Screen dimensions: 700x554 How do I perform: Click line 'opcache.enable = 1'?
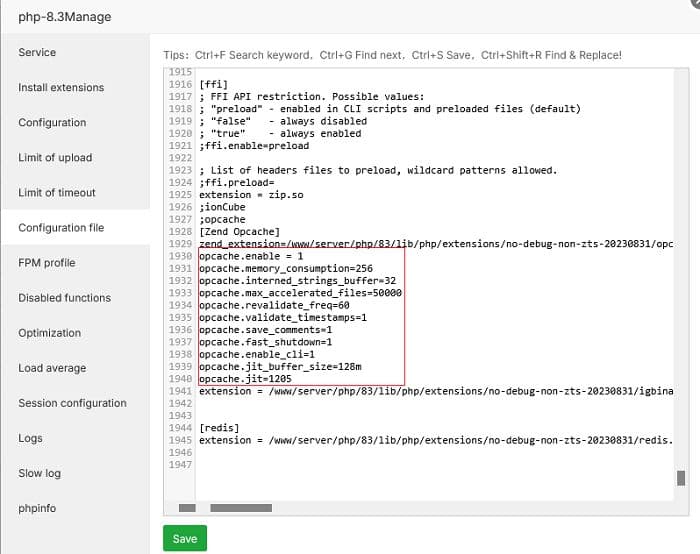coord(251,256)
